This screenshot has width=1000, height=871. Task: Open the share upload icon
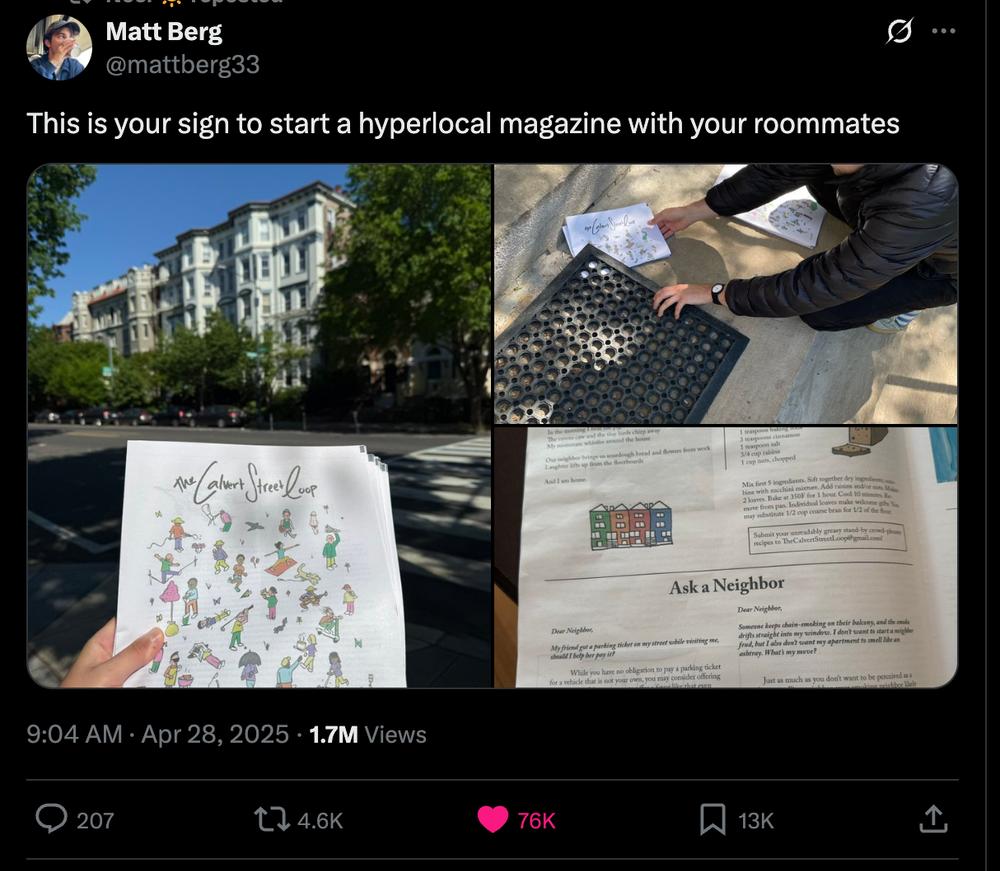933,819
